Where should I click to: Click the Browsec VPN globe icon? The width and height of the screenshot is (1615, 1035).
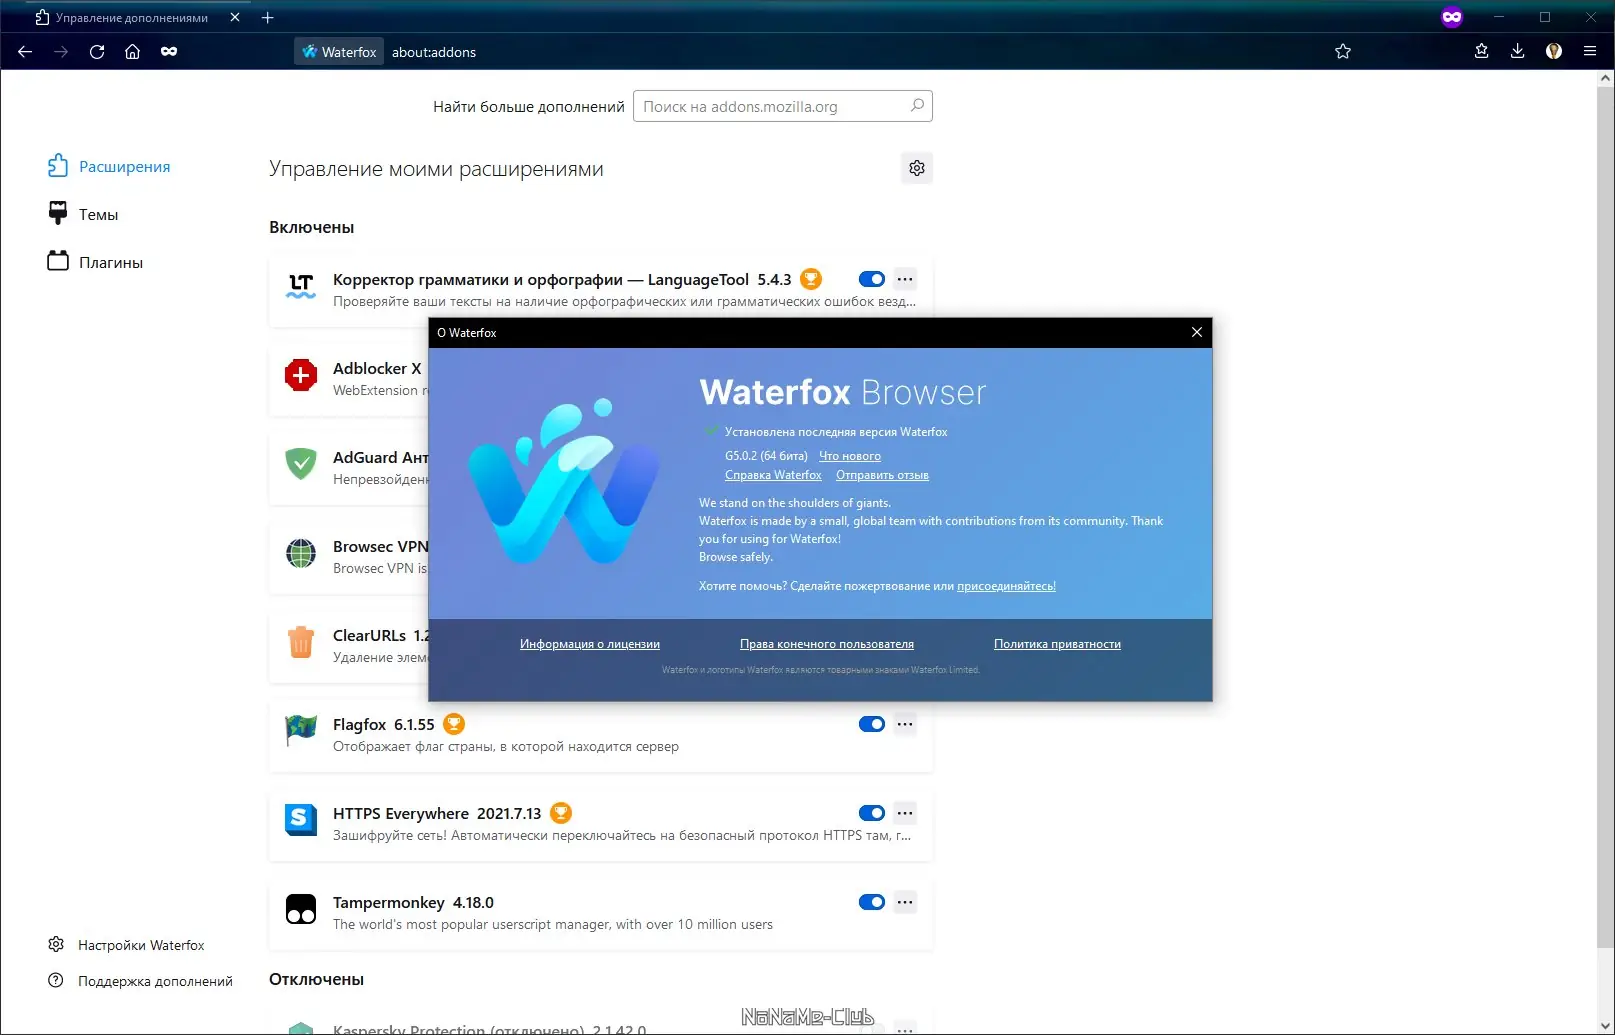coord(301,554)
